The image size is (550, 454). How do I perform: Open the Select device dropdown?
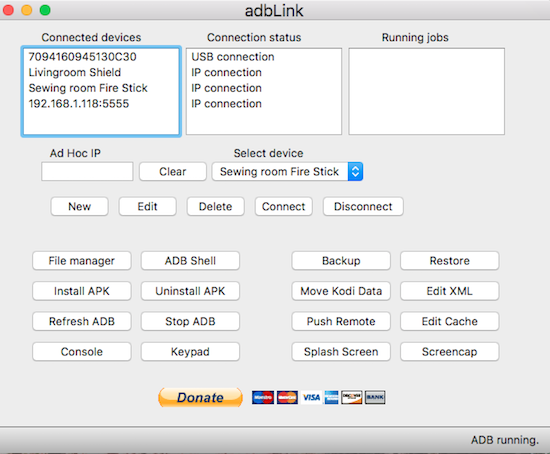click(x=287, y=172)
